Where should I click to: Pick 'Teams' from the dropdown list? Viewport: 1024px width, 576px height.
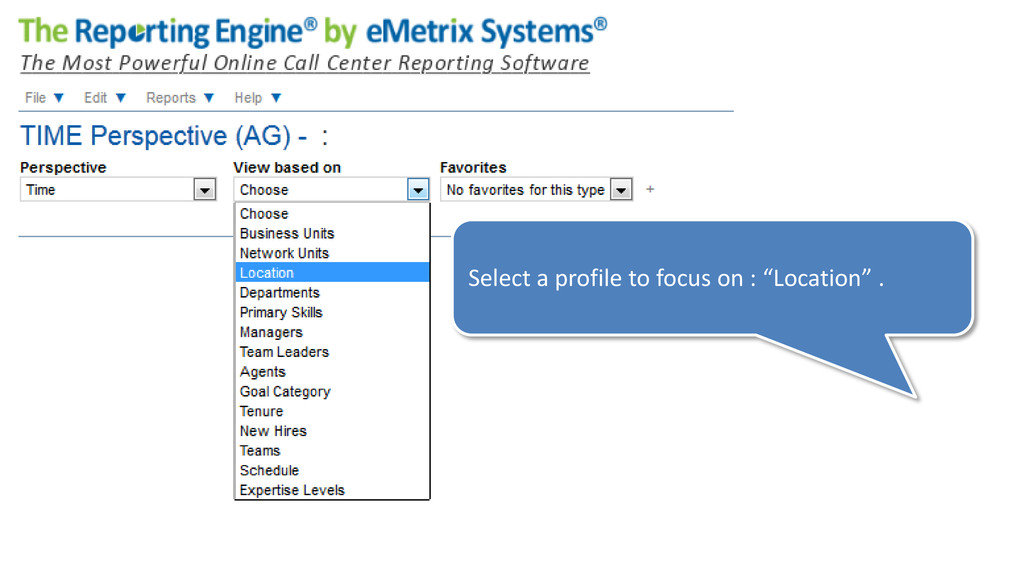pyautogui.click(x=332, y=451)
